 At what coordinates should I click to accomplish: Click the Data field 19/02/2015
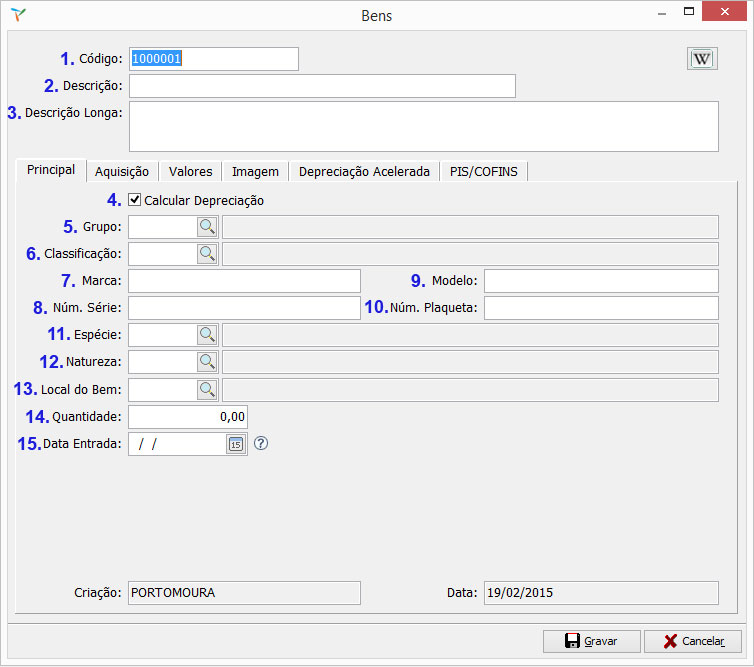[x=601, y=593]
